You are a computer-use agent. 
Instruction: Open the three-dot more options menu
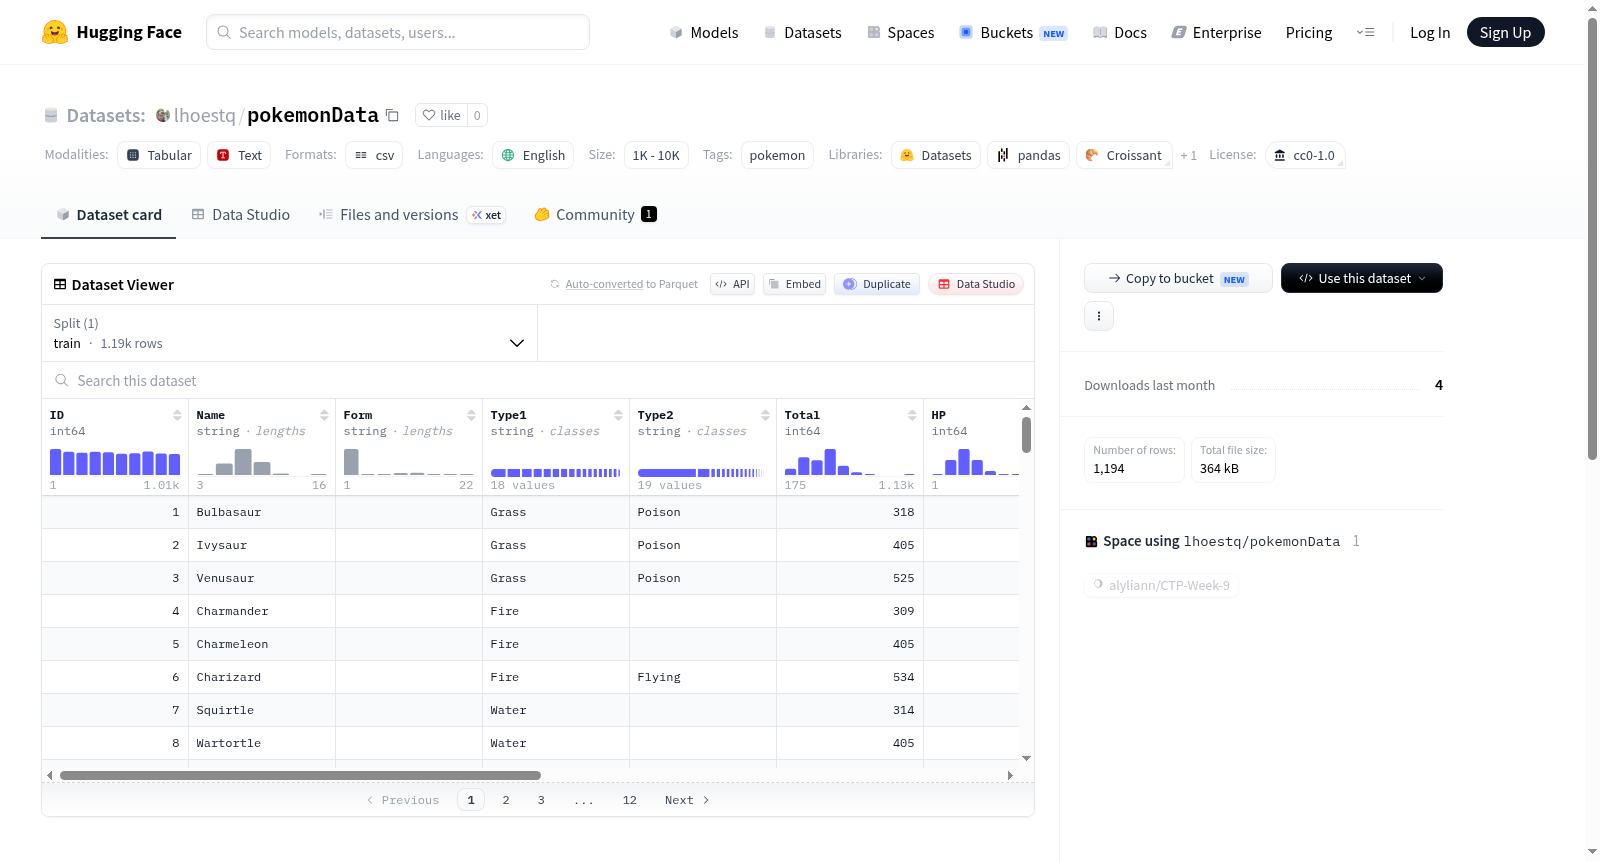coord(1099,316)
